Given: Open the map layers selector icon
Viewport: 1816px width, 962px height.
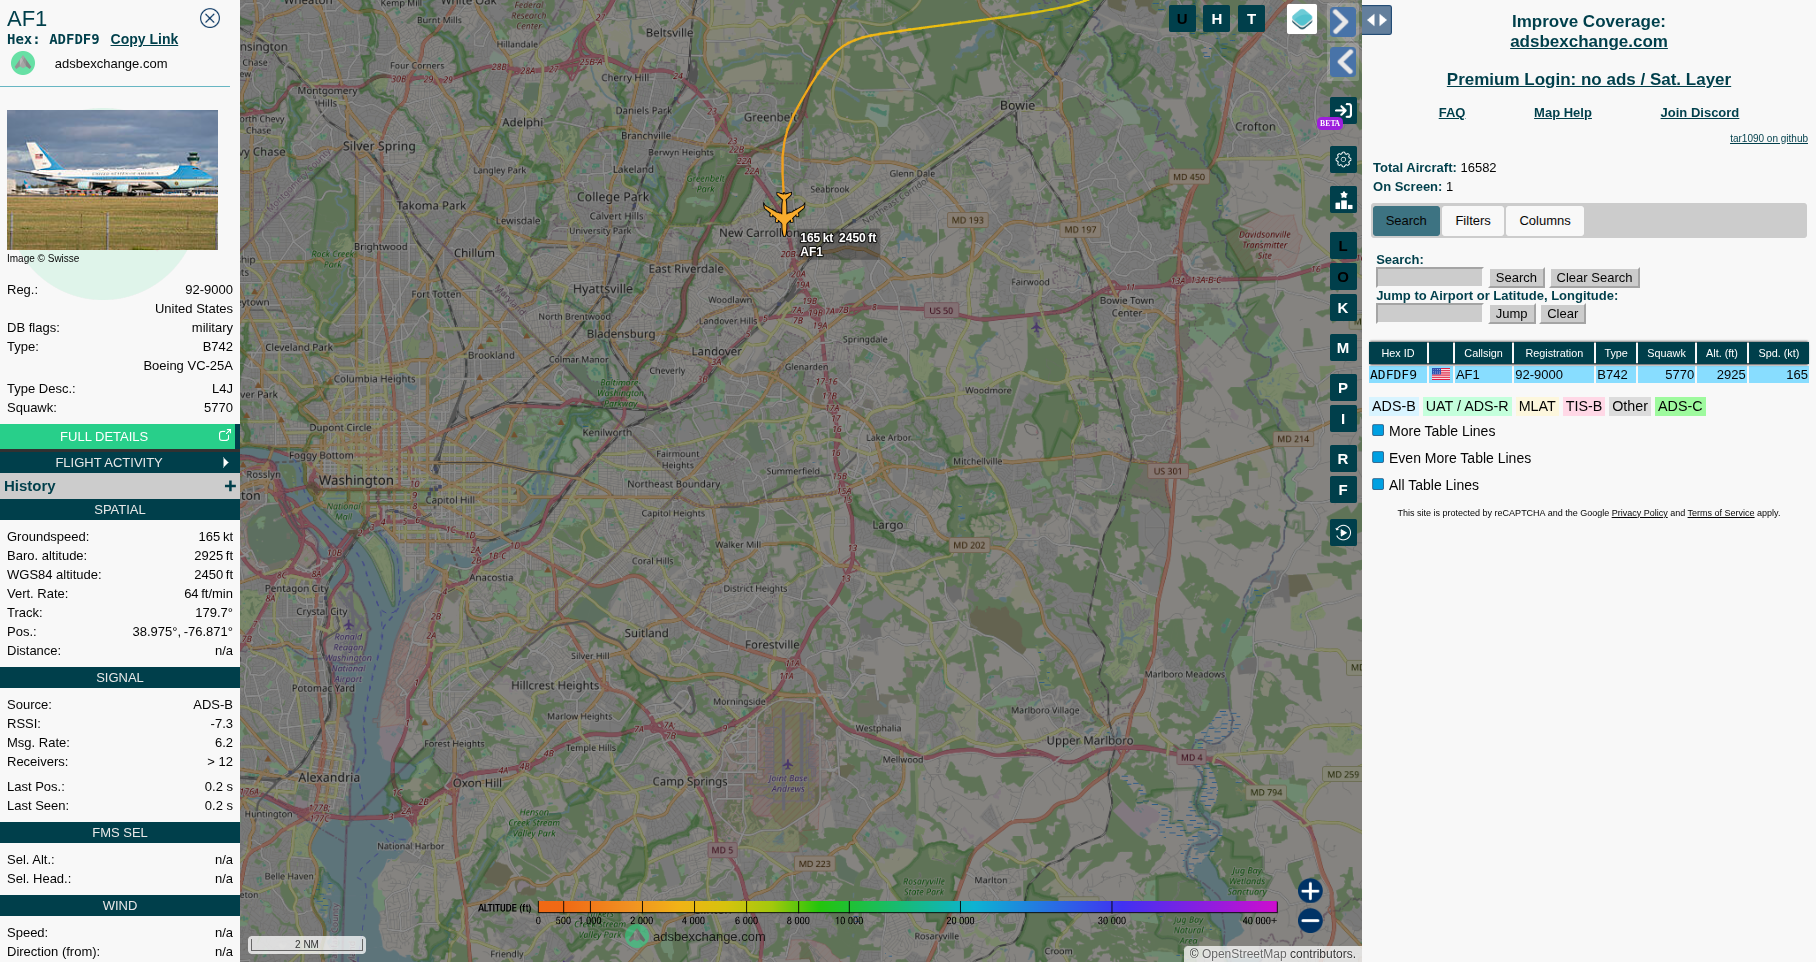Looking at the screenshot, I should [x=1301, y=19].
